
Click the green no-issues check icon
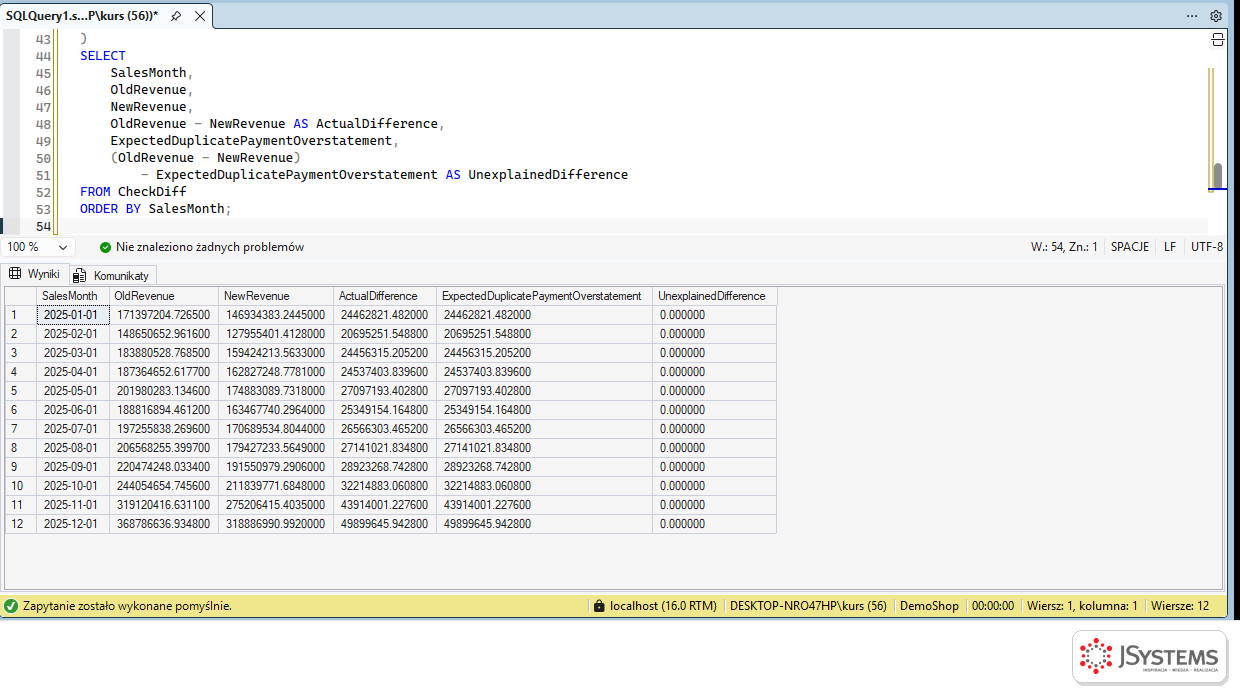point(105,247)
